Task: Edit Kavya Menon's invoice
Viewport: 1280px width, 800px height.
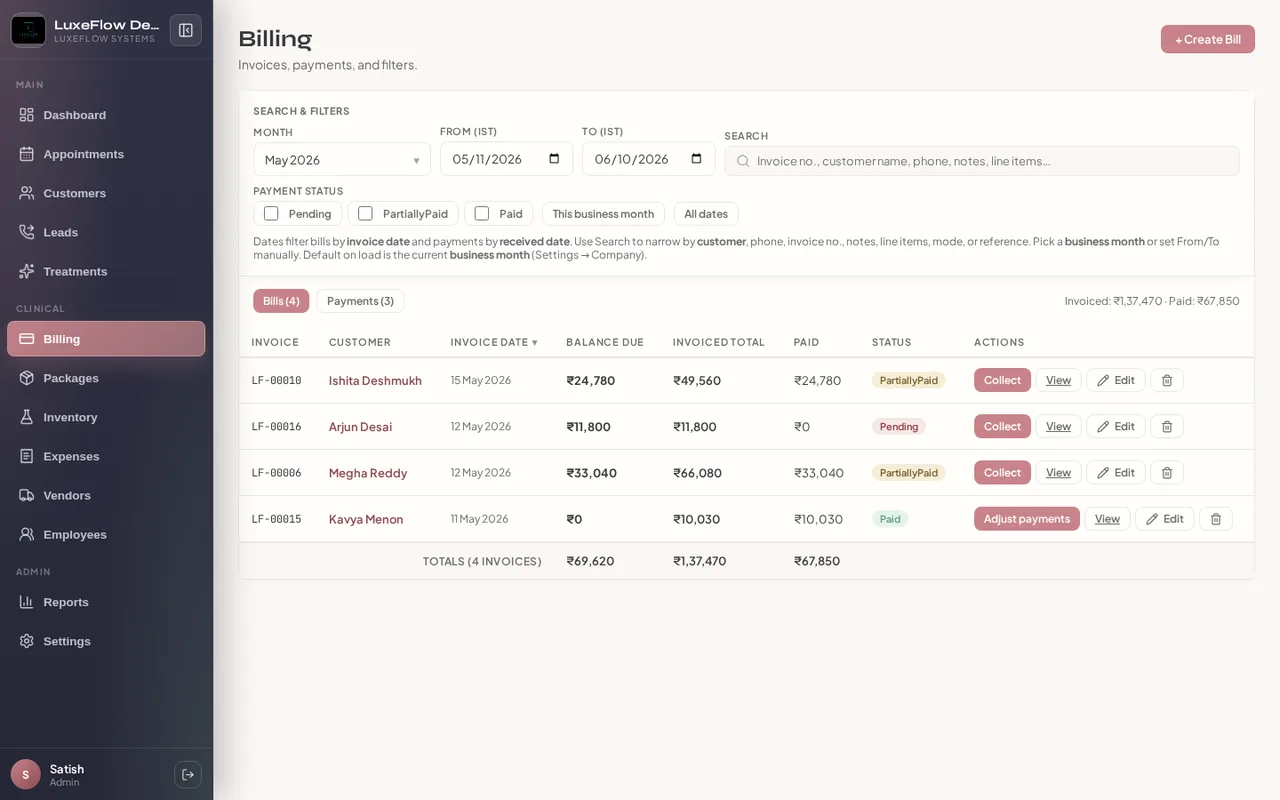Action: tap(1165, 519)
